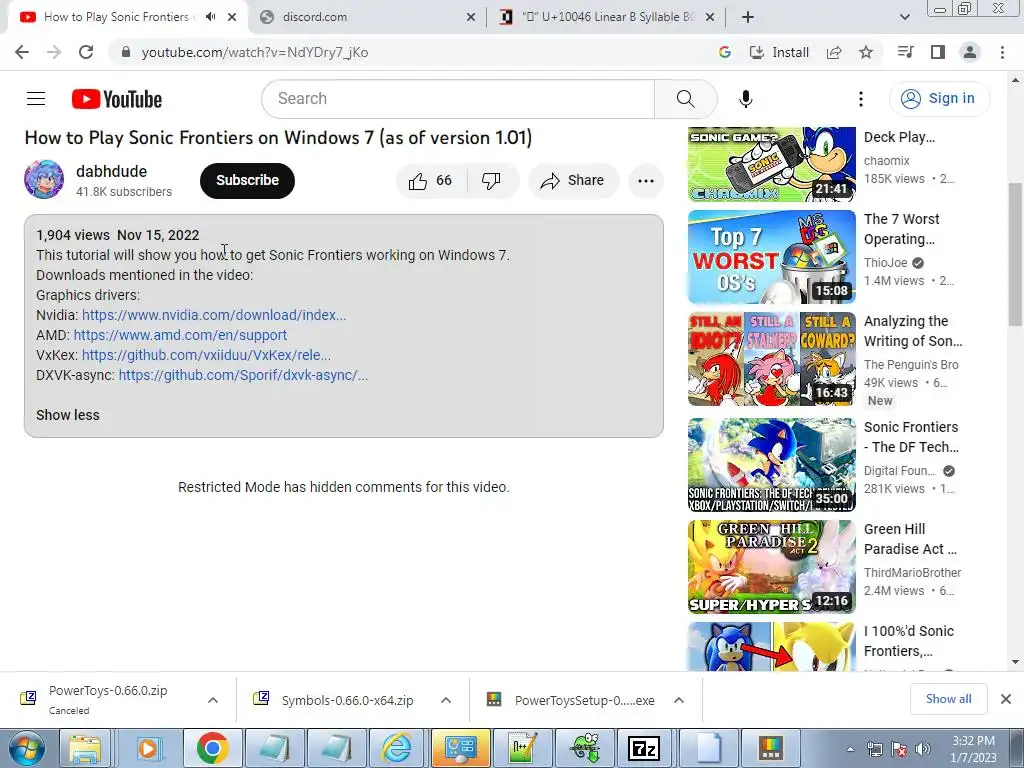Click the volume icon in system tray
Viewport: 1024px width, 768px height.
[x=922, y=749]
